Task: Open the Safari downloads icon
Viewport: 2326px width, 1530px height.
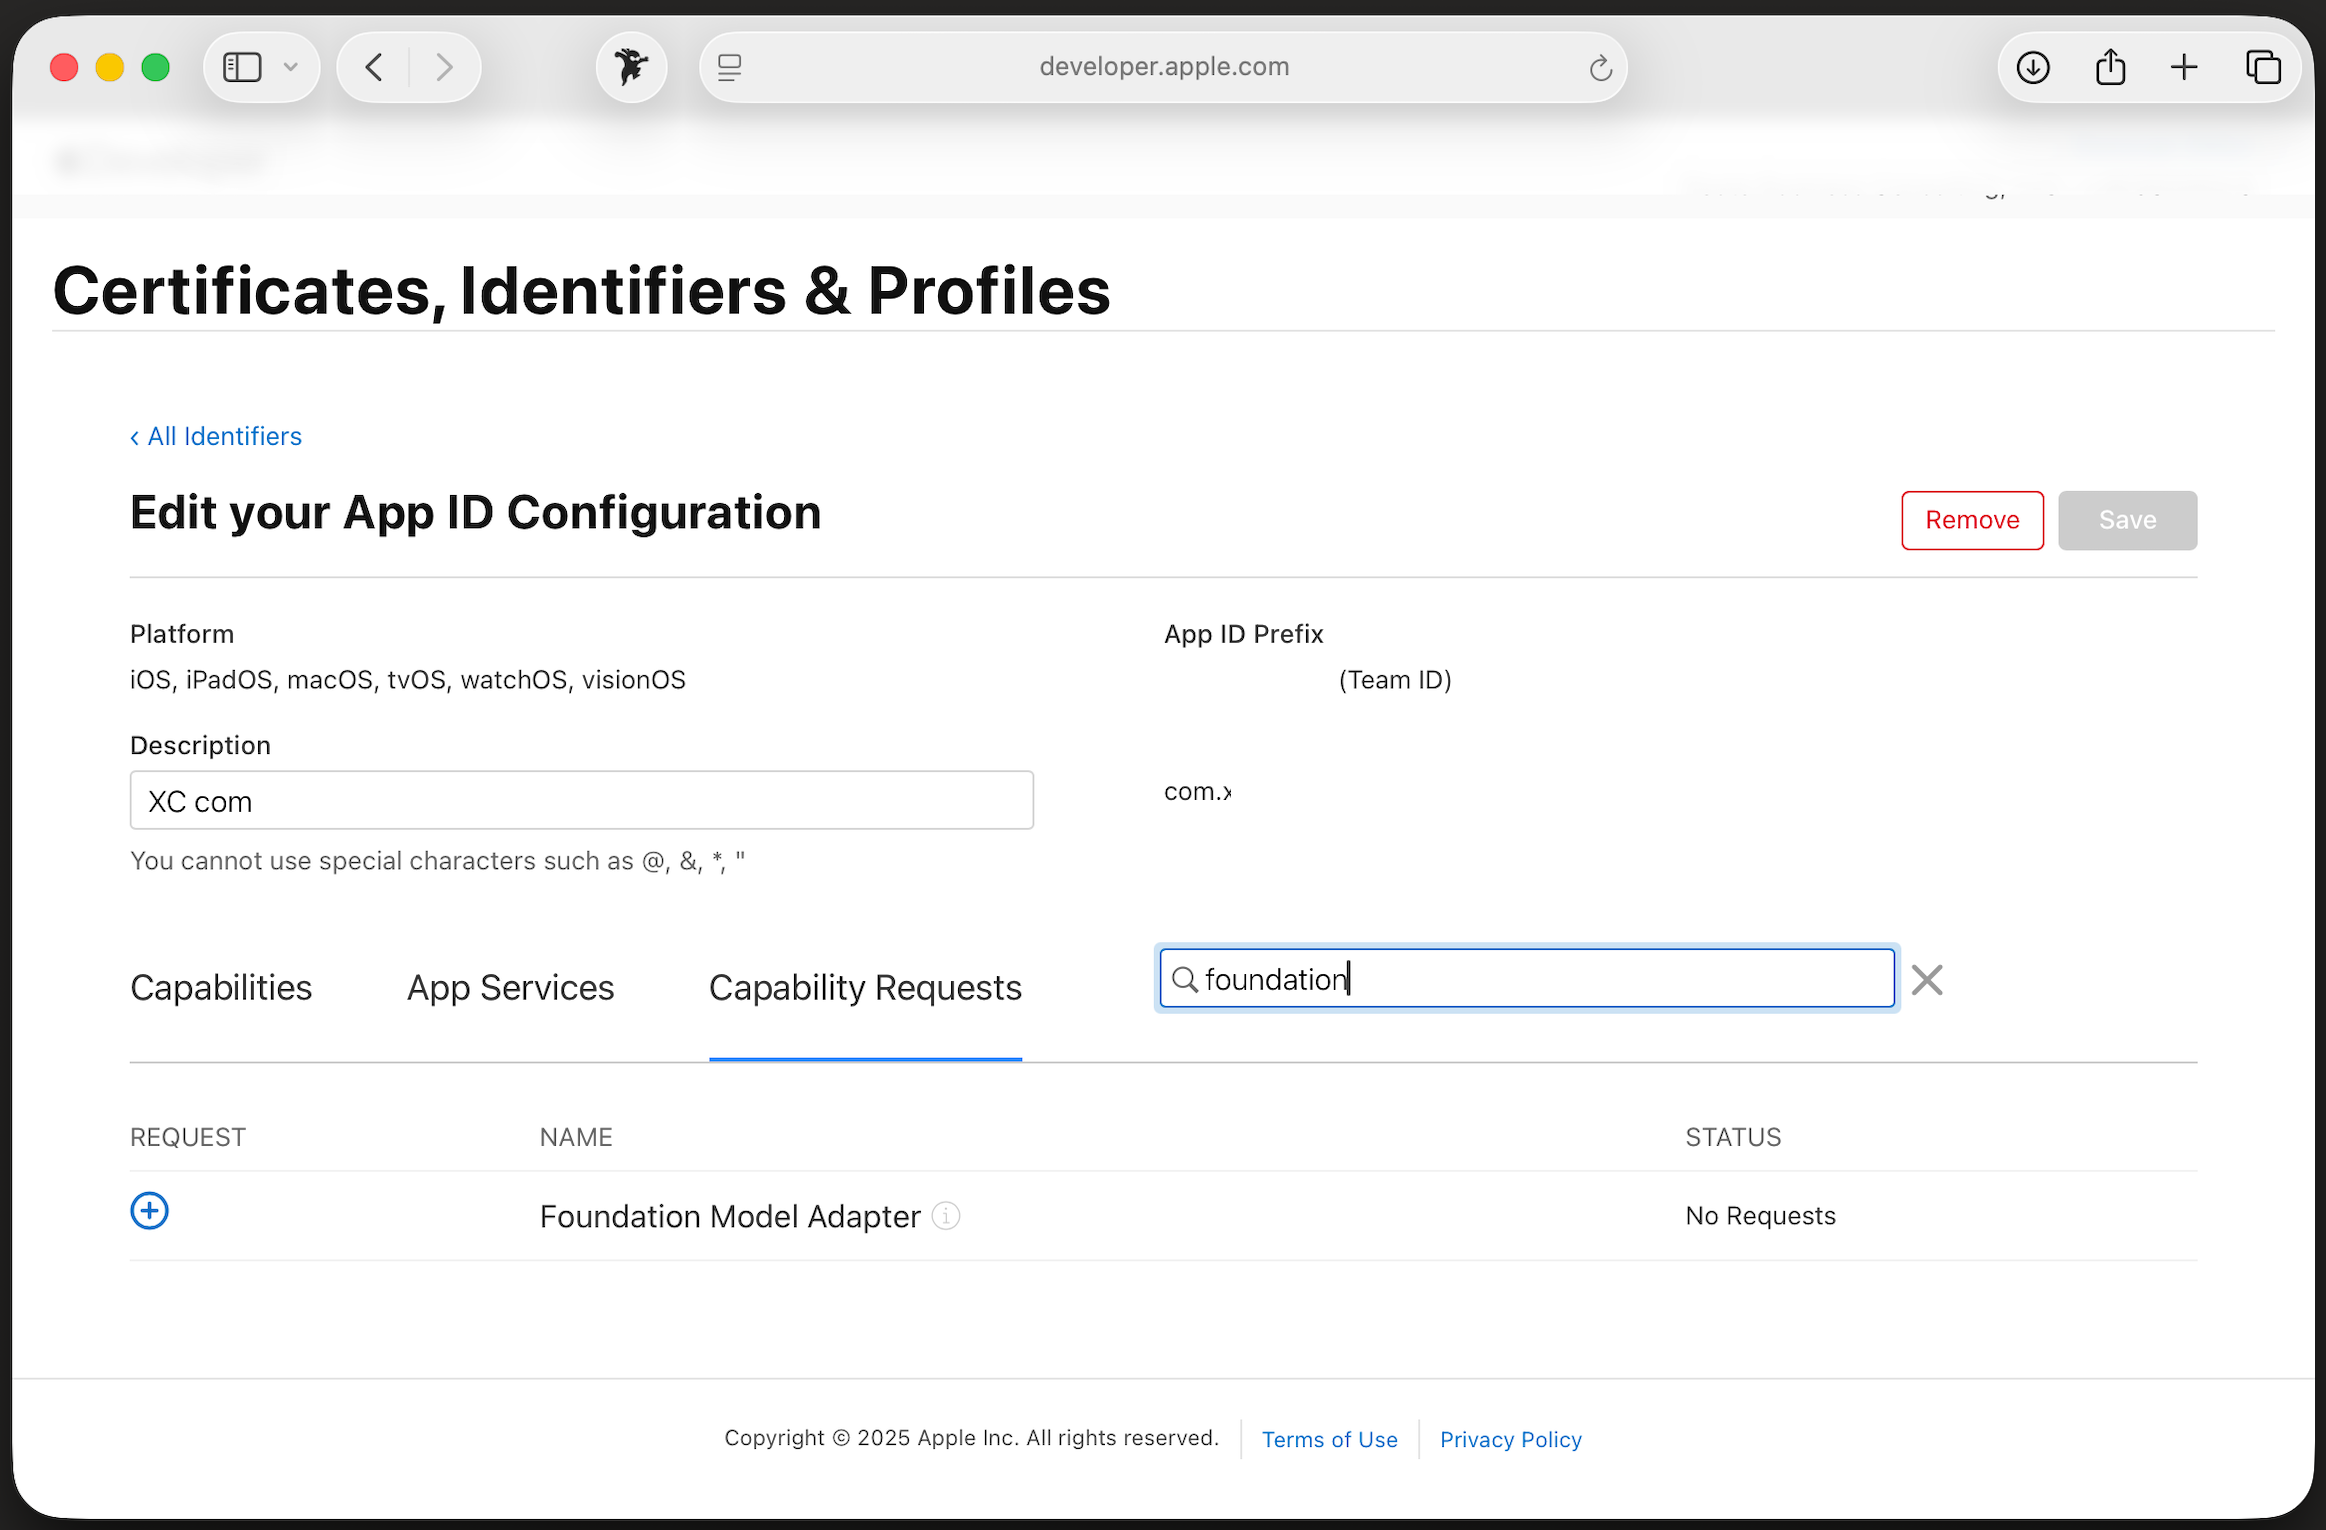Action: [2033, 68]
